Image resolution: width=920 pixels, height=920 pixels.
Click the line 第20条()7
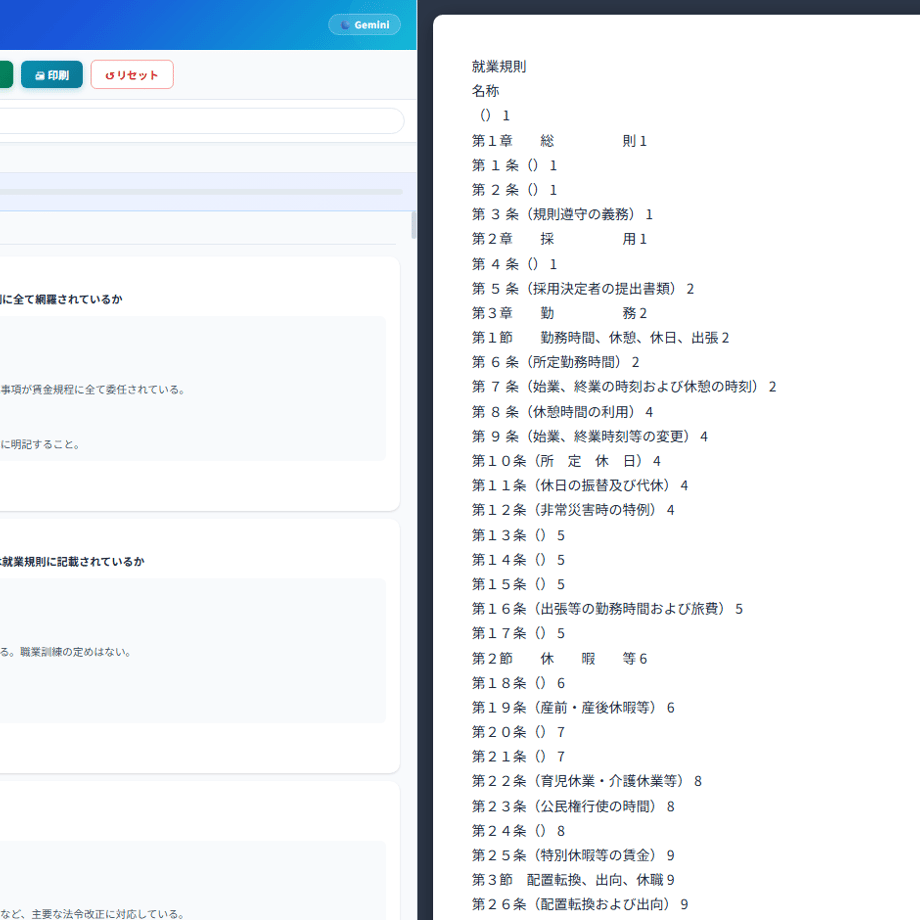pos(518,732)
